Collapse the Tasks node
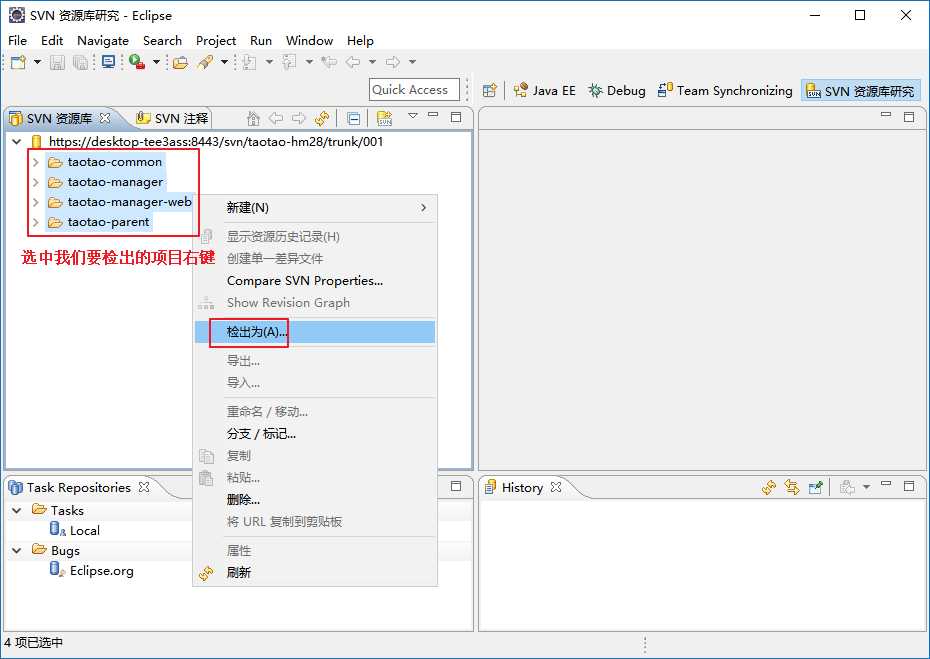 point(17,510)
